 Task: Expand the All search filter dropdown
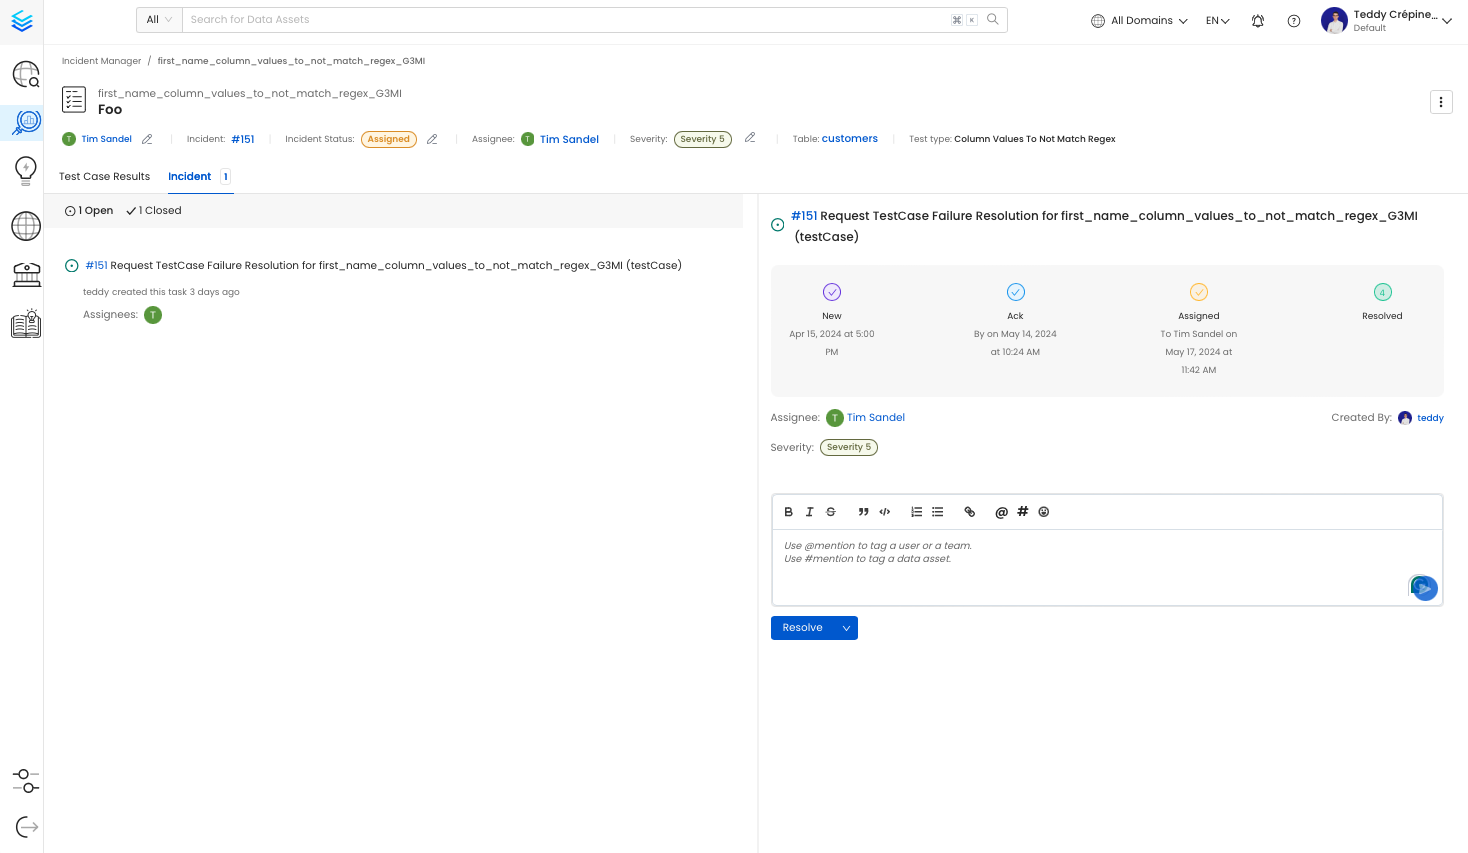coord(158,19)
